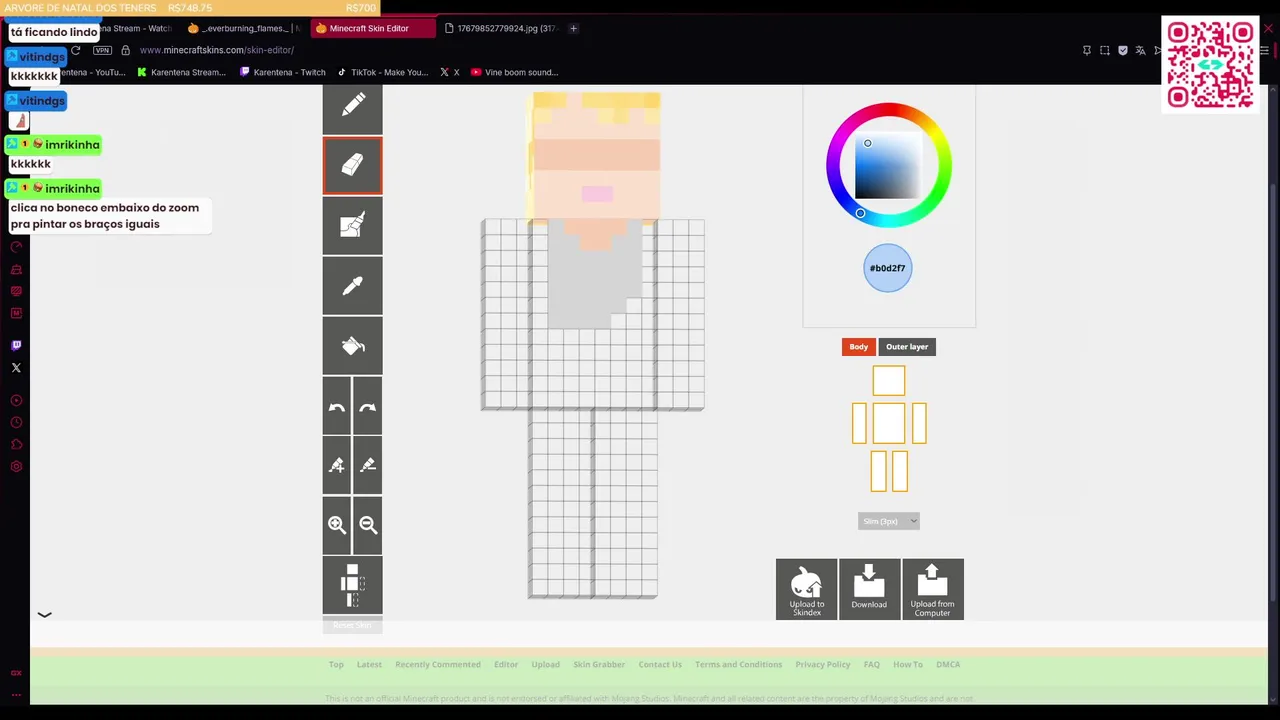The width and height of the screenshot is (1280, 720).
Task: Open the FAQ footer link
Action: (872, 664)
